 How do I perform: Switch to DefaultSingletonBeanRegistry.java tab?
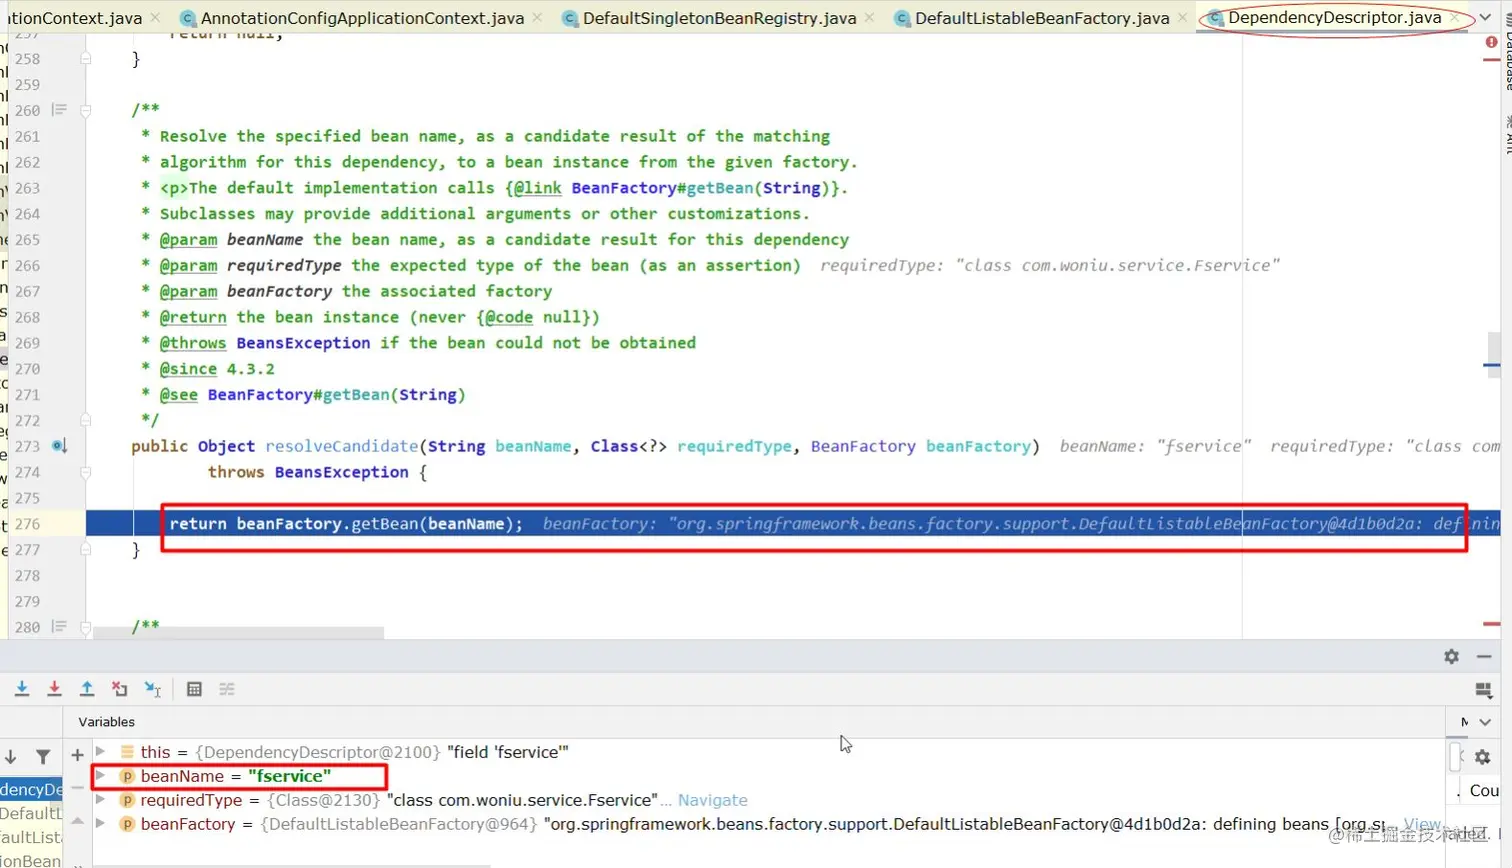719,18
